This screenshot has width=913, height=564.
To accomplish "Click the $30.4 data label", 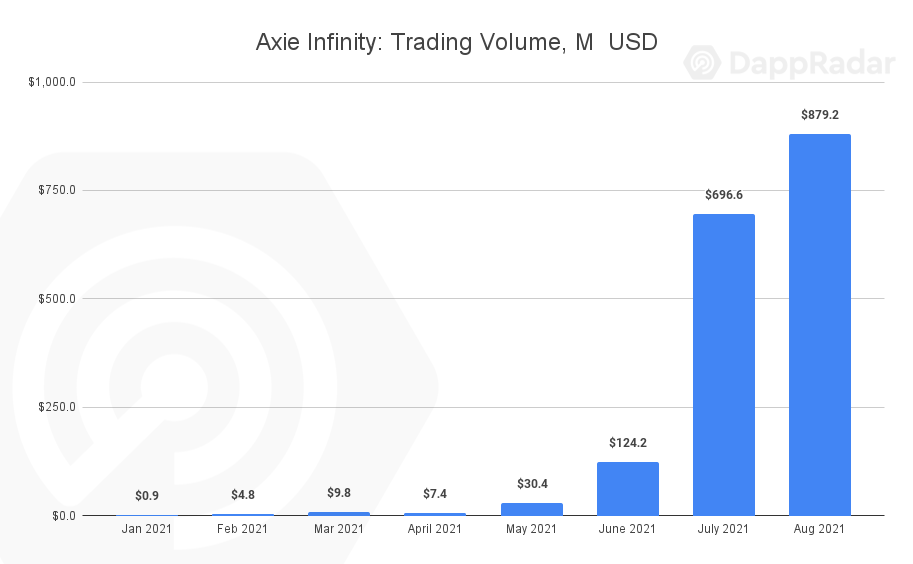I will (x=531, y=484).
